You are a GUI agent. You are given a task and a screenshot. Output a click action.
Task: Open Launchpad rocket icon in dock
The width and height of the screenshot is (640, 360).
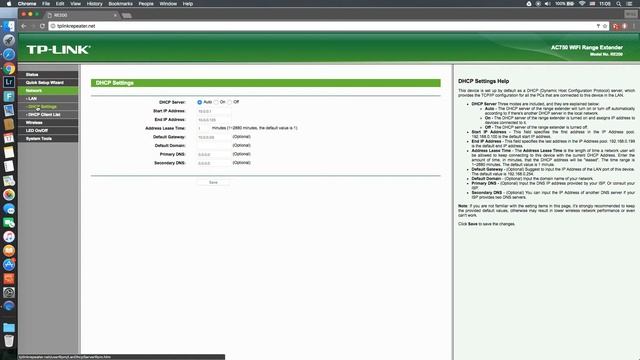click(9, 40)
